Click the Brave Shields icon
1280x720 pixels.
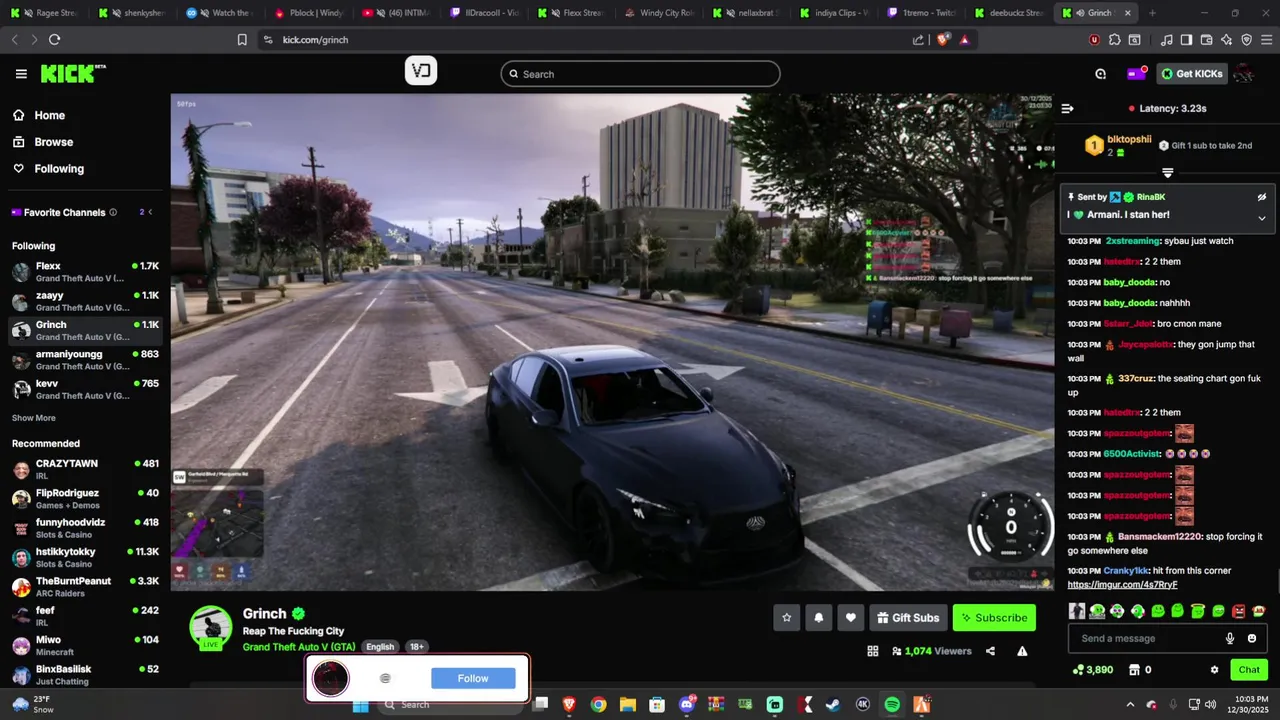(942, 40)
